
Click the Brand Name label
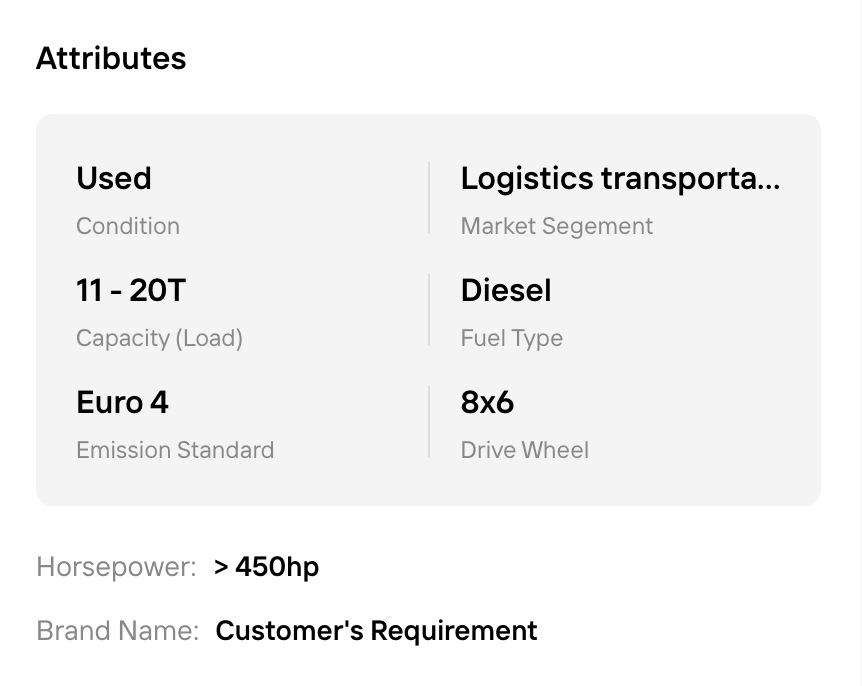pos(118,630)
